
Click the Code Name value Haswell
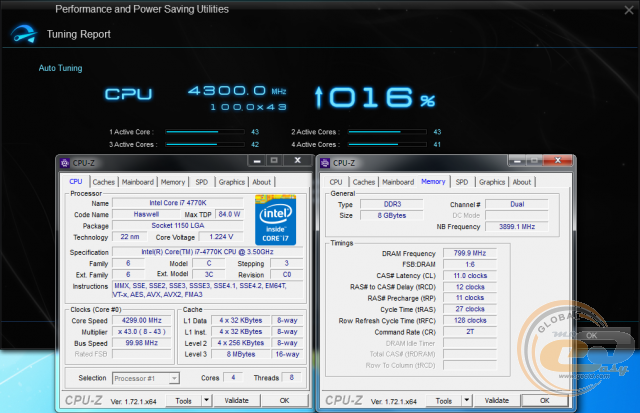point(146,214)
